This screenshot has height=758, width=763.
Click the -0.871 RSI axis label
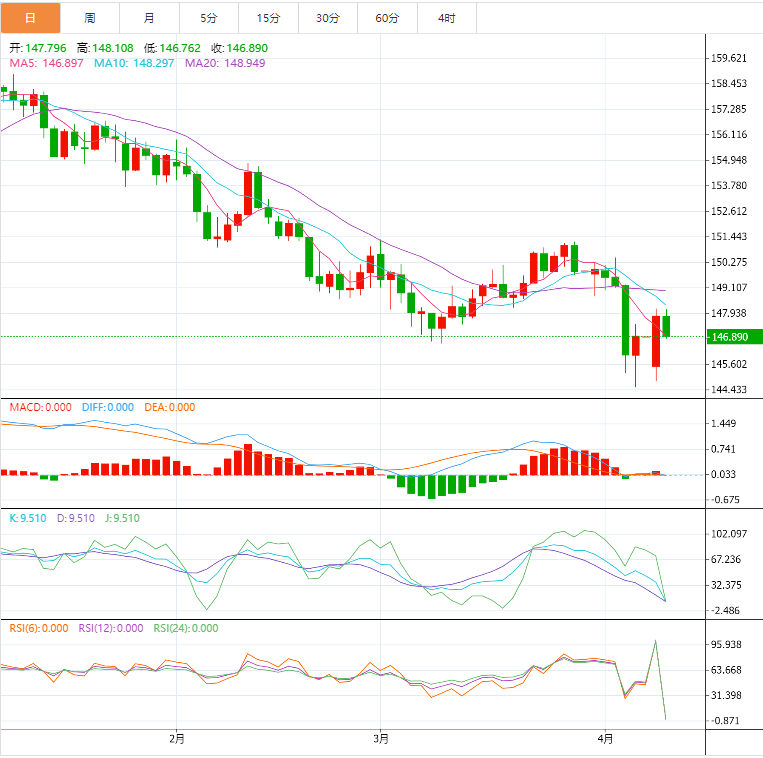726,721
